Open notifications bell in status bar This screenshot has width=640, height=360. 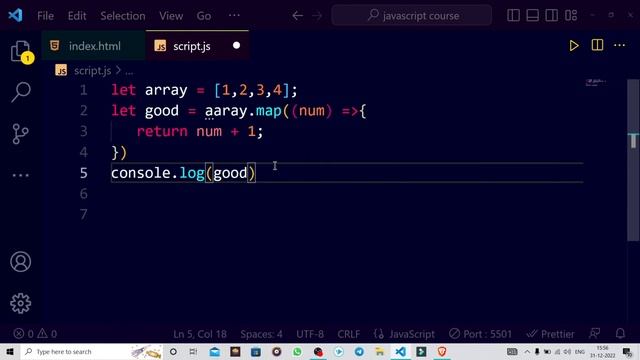point(620,334)
